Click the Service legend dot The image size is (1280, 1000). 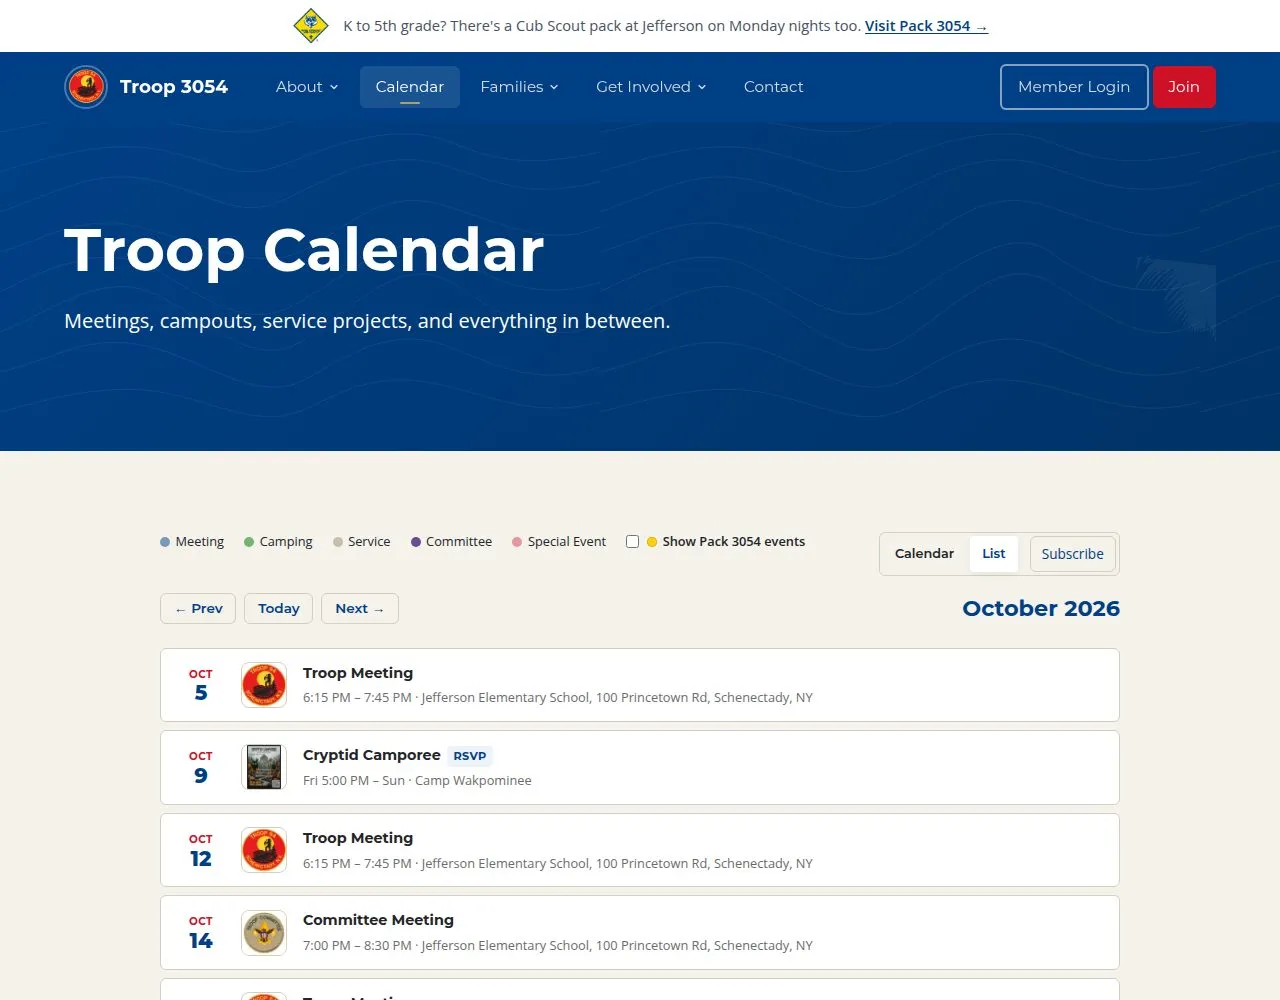[338, 542]
